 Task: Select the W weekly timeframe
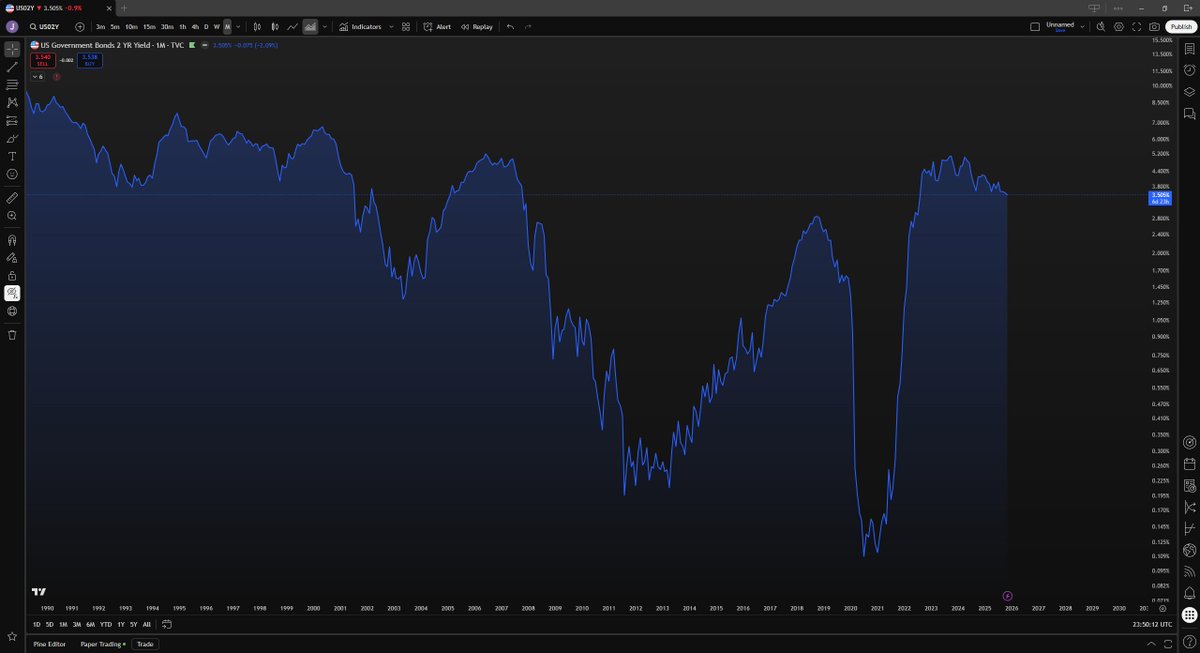point(217,27)
